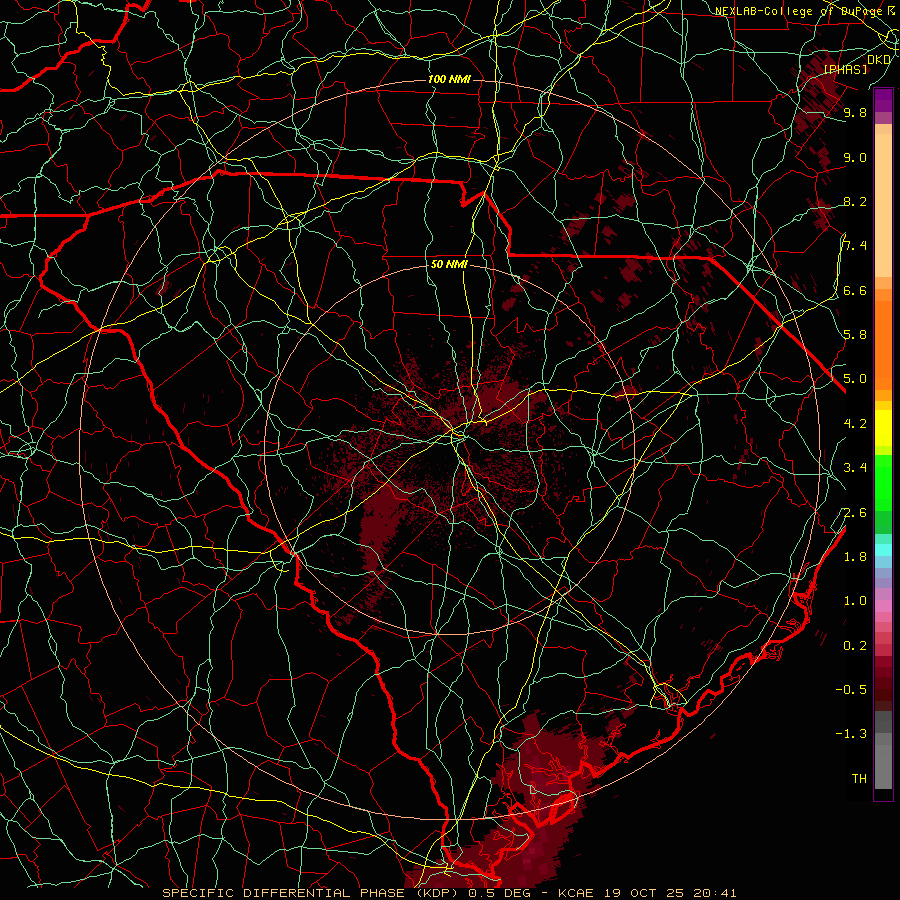Click the TH threshold label on the scale

[859, 779]
